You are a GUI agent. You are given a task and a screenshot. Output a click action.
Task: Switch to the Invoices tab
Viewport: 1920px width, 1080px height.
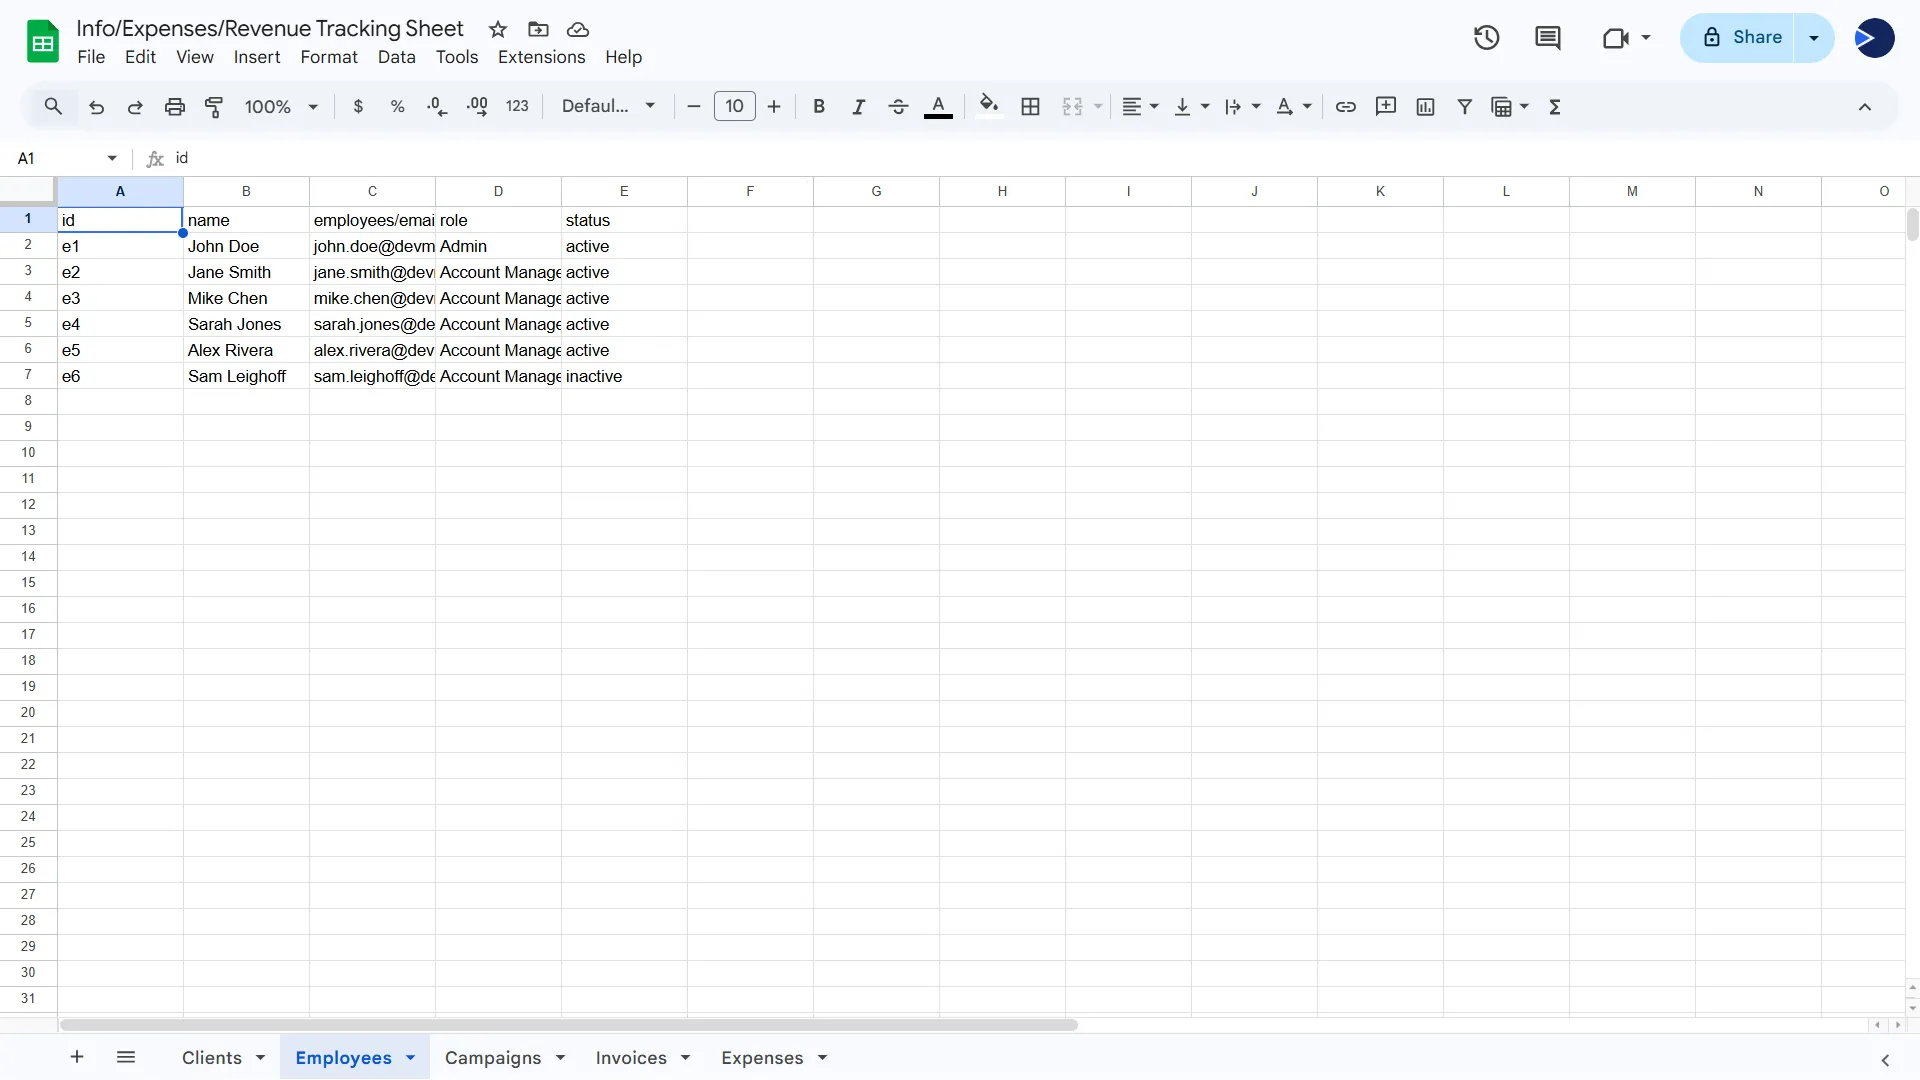click(631, 1058)
